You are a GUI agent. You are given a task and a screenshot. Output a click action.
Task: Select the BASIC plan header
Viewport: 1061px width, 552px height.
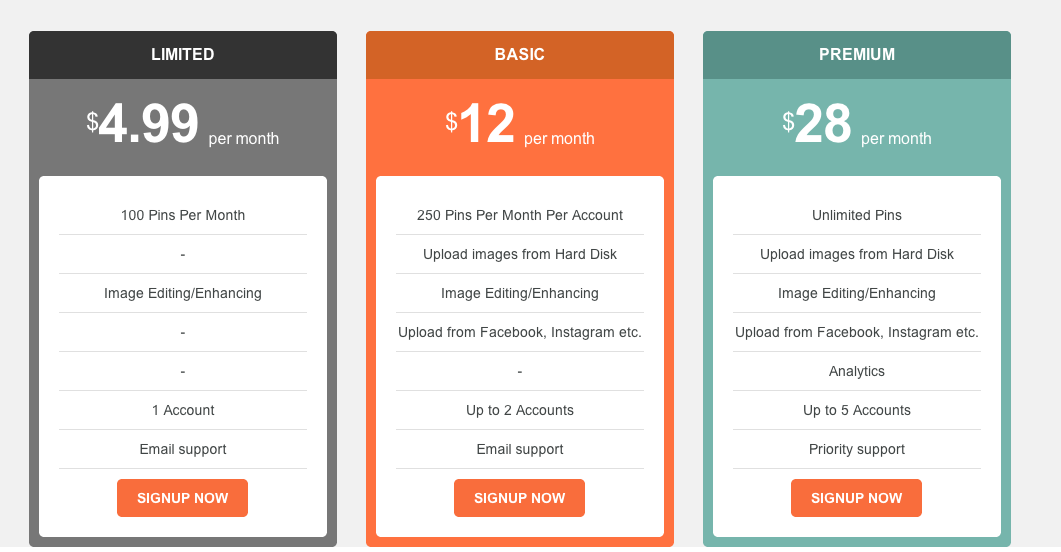point(520,55)
